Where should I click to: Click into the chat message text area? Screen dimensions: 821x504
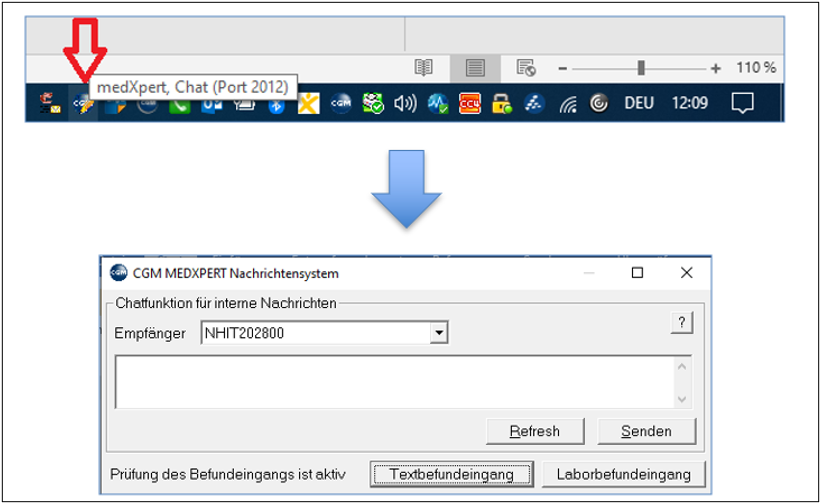(x=394, y=382)
